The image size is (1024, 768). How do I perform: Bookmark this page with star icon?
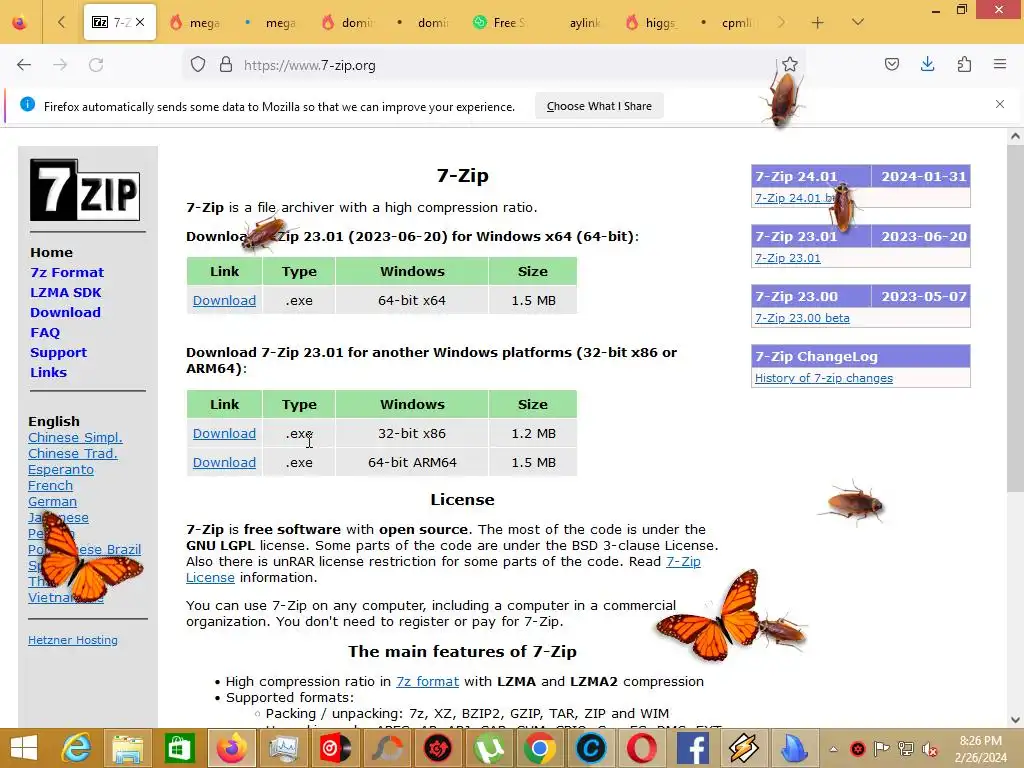tap(790, 65)
